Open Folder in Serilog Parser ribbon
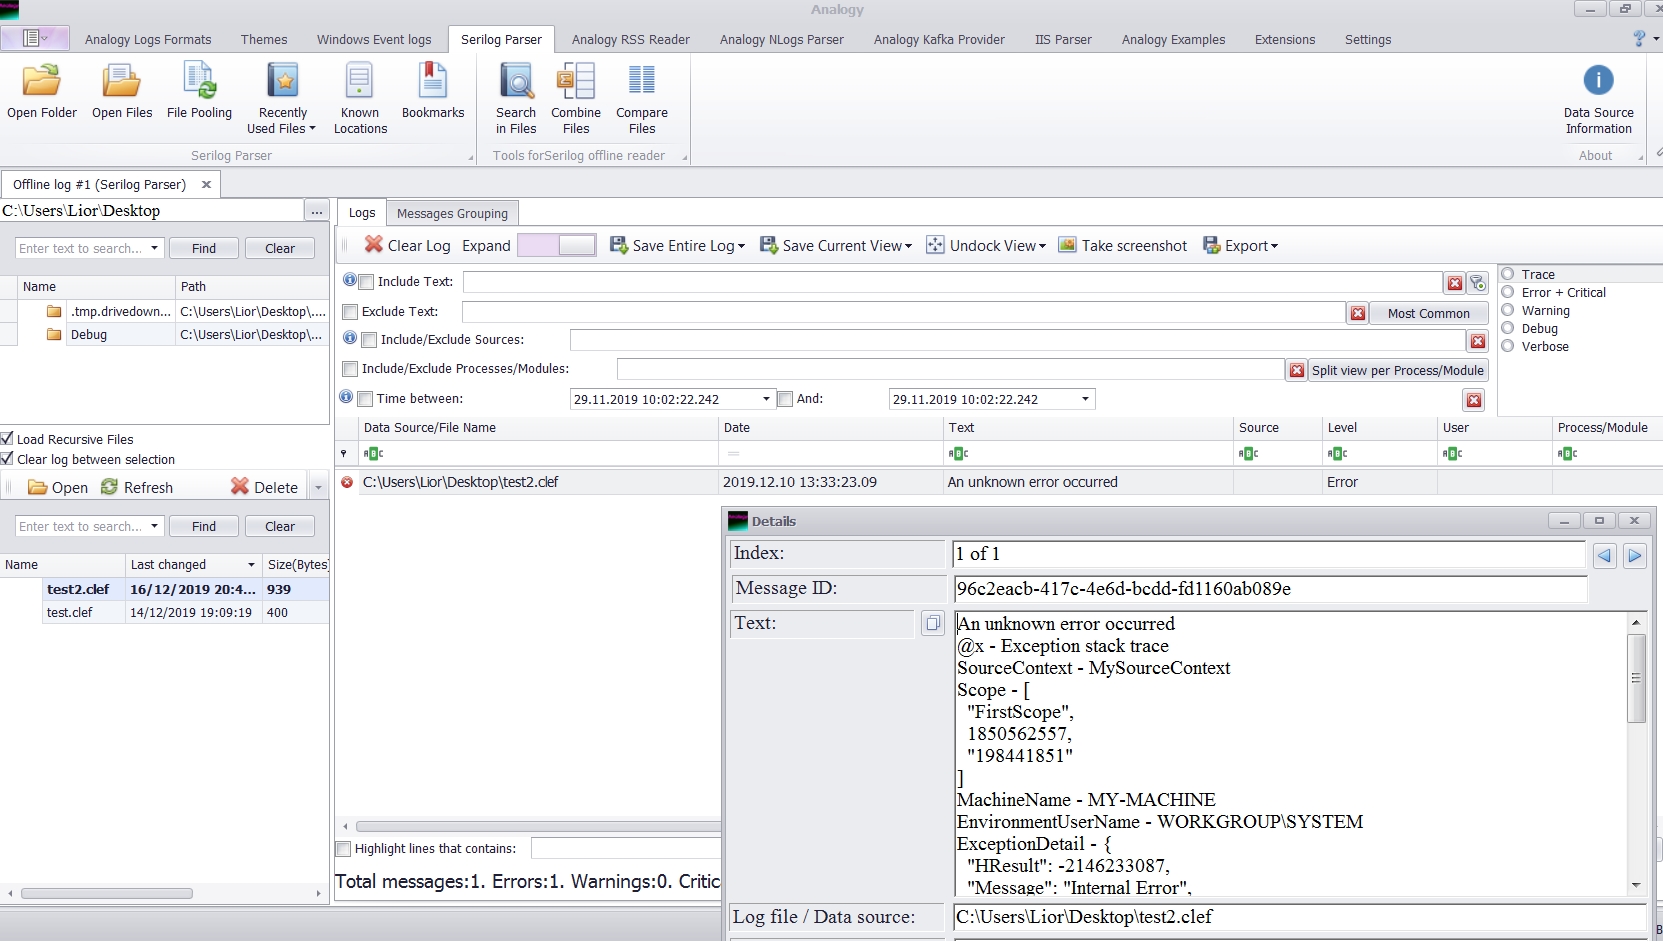Viewport: 1663px width, 941px height. point(42,92)
